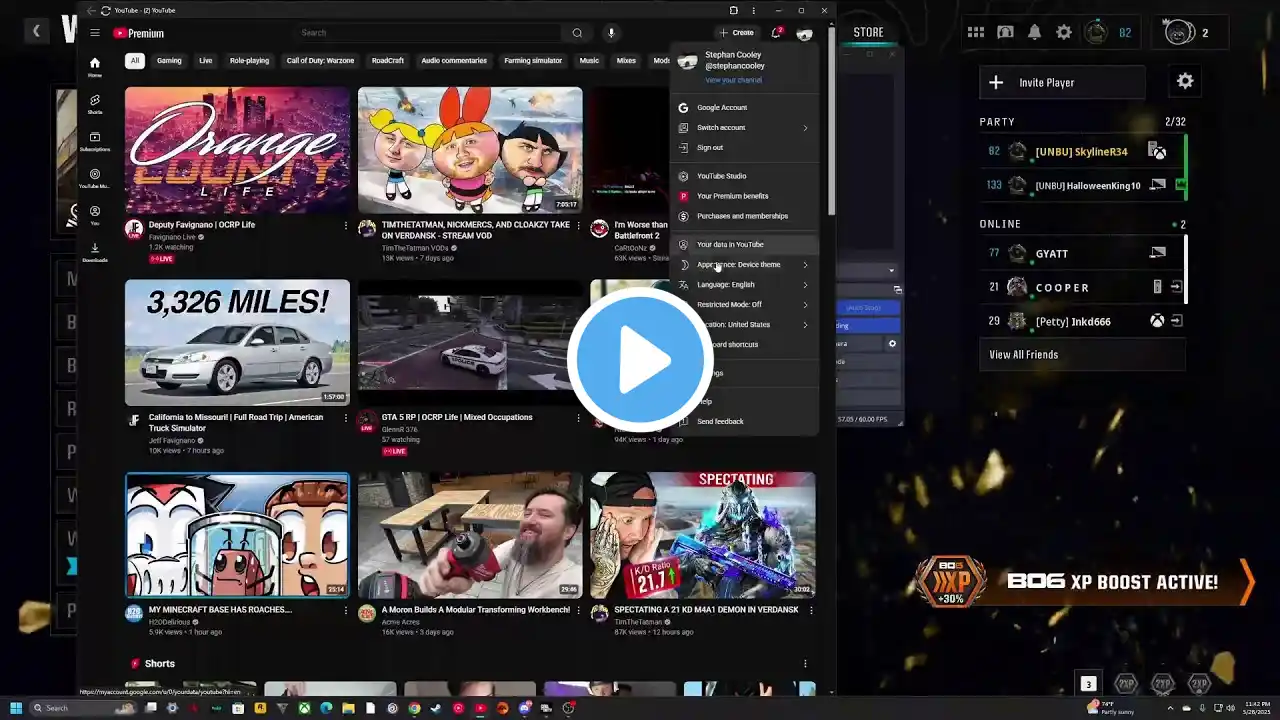Select Call of Duty: Warzone chip
The height and width of the screenshot is (720, 1280).
320,61
